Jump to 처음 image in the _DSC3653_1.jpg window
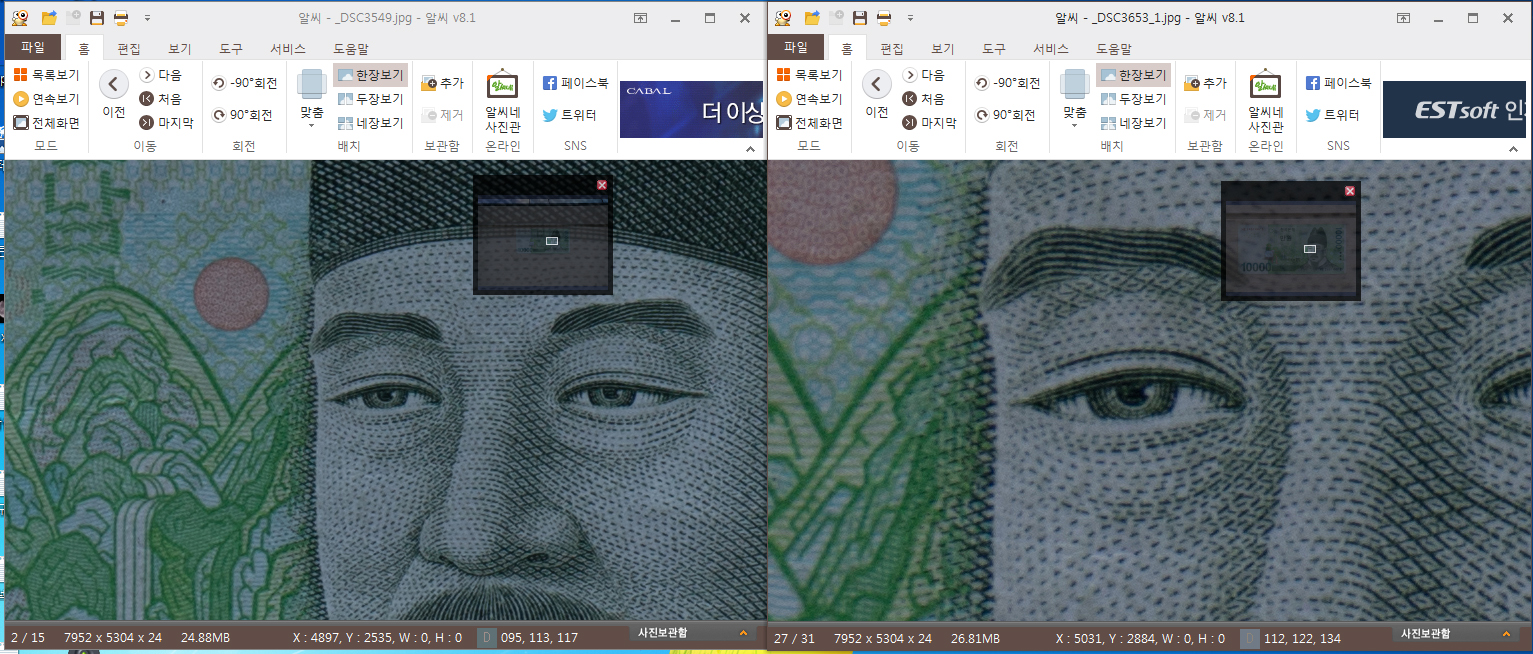 (924, 99)
